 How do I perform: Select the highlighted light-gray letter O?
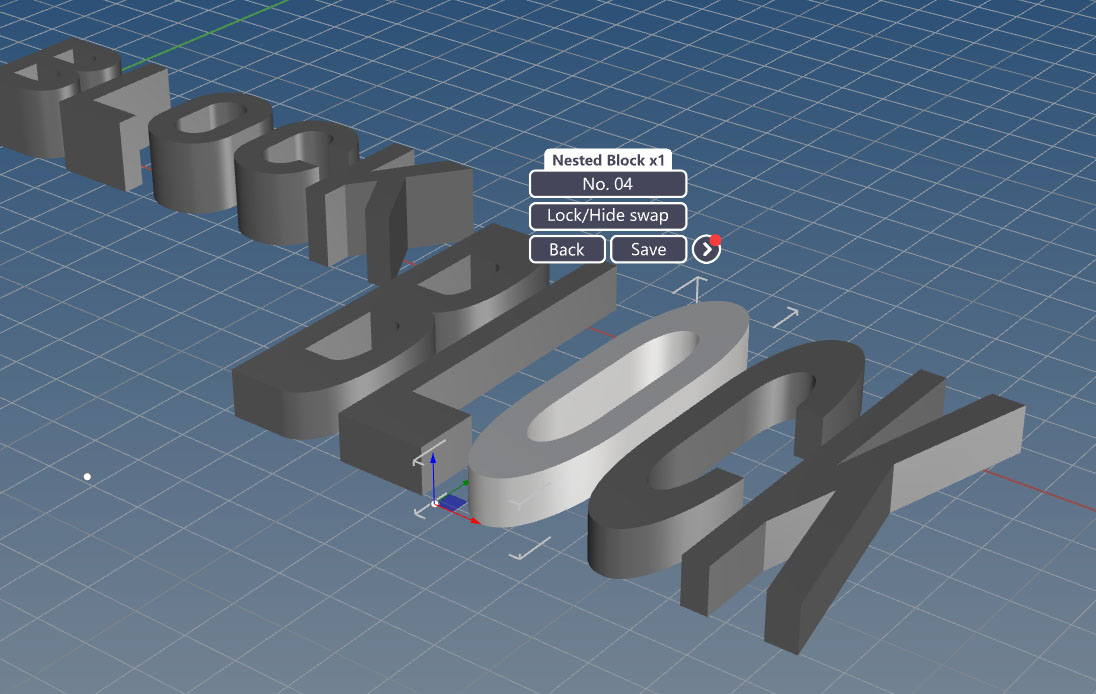608,412
